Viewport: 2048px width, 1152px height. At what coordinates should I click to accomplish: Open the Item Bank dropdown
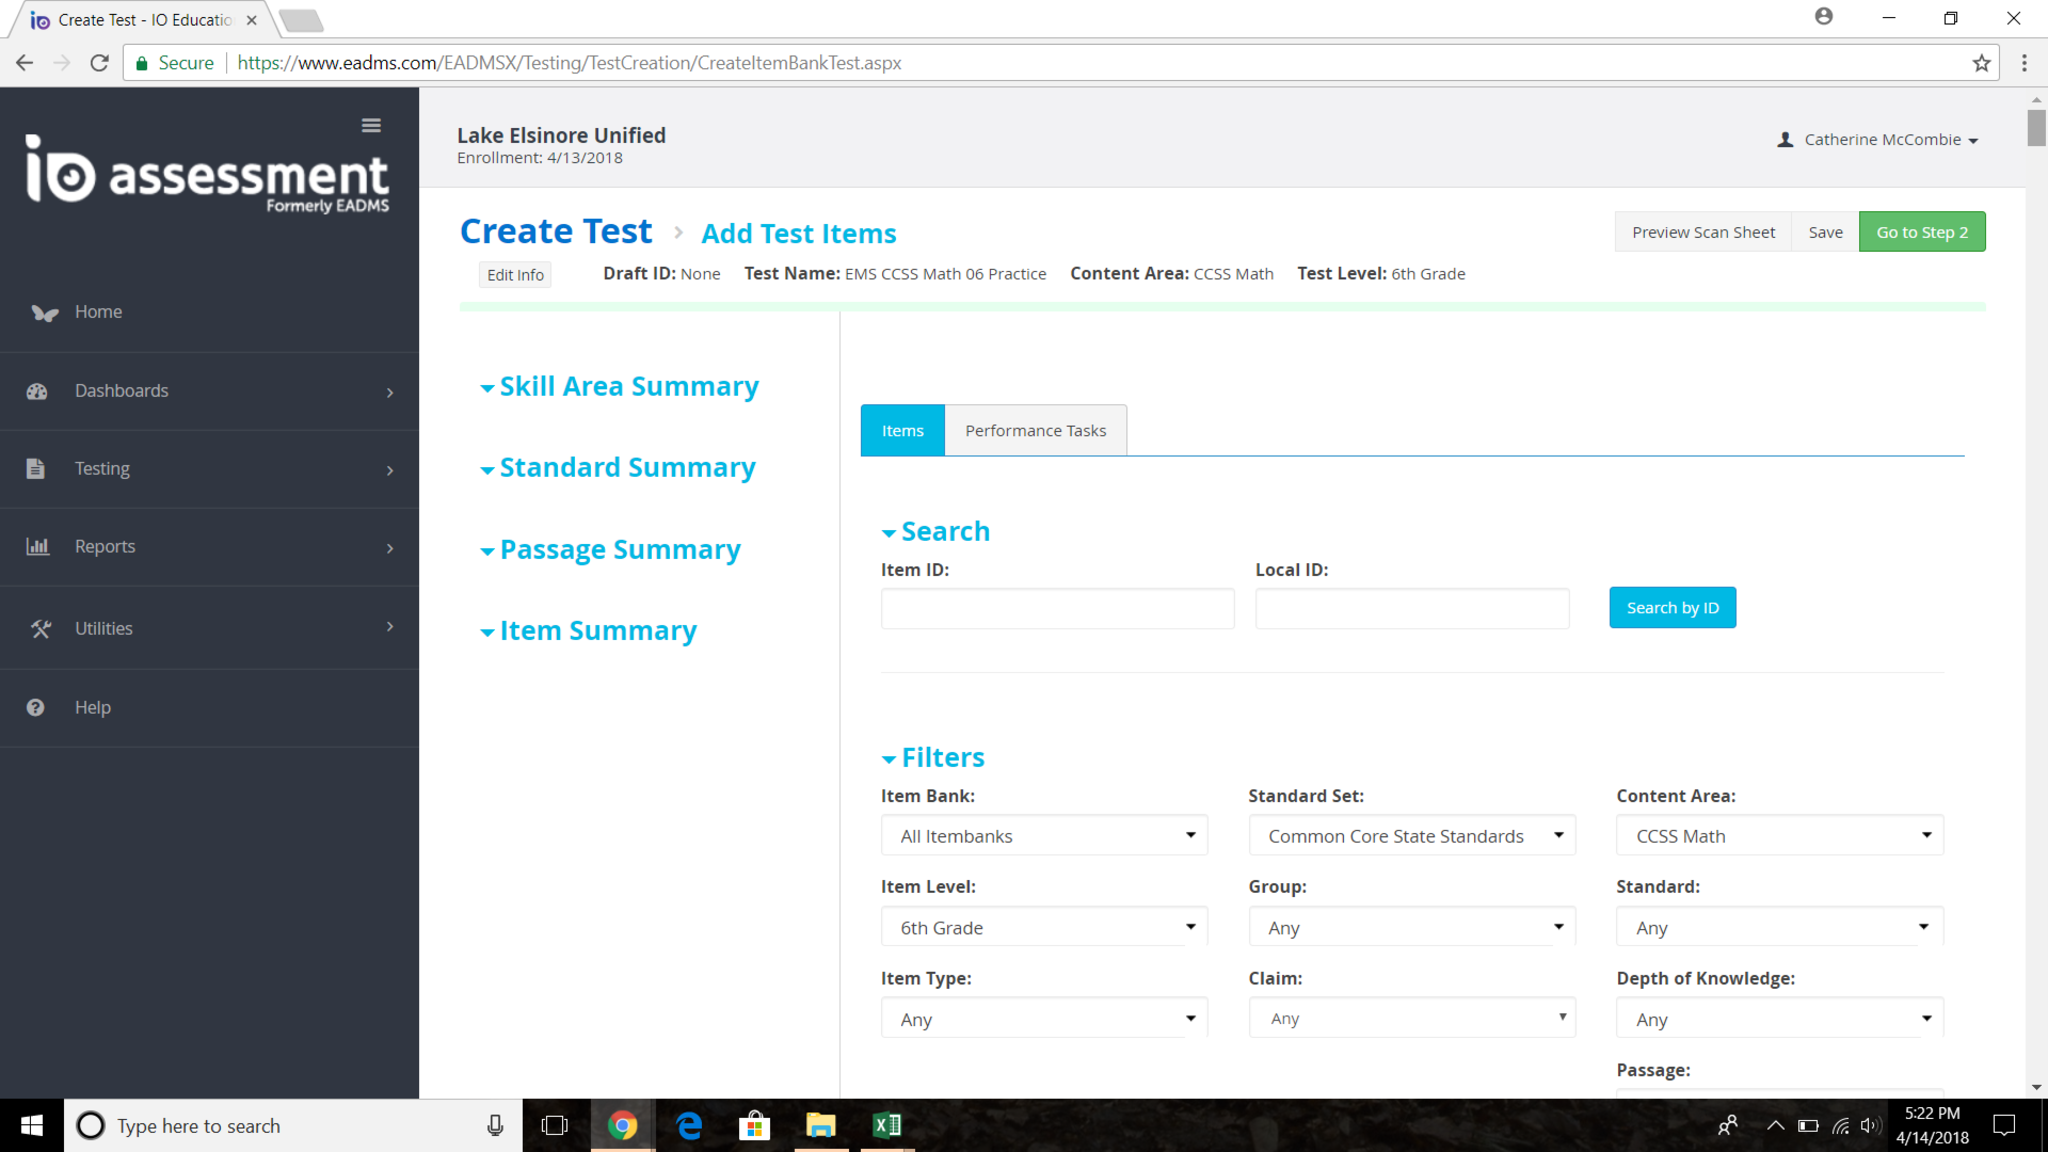[x=1043, y=836]
